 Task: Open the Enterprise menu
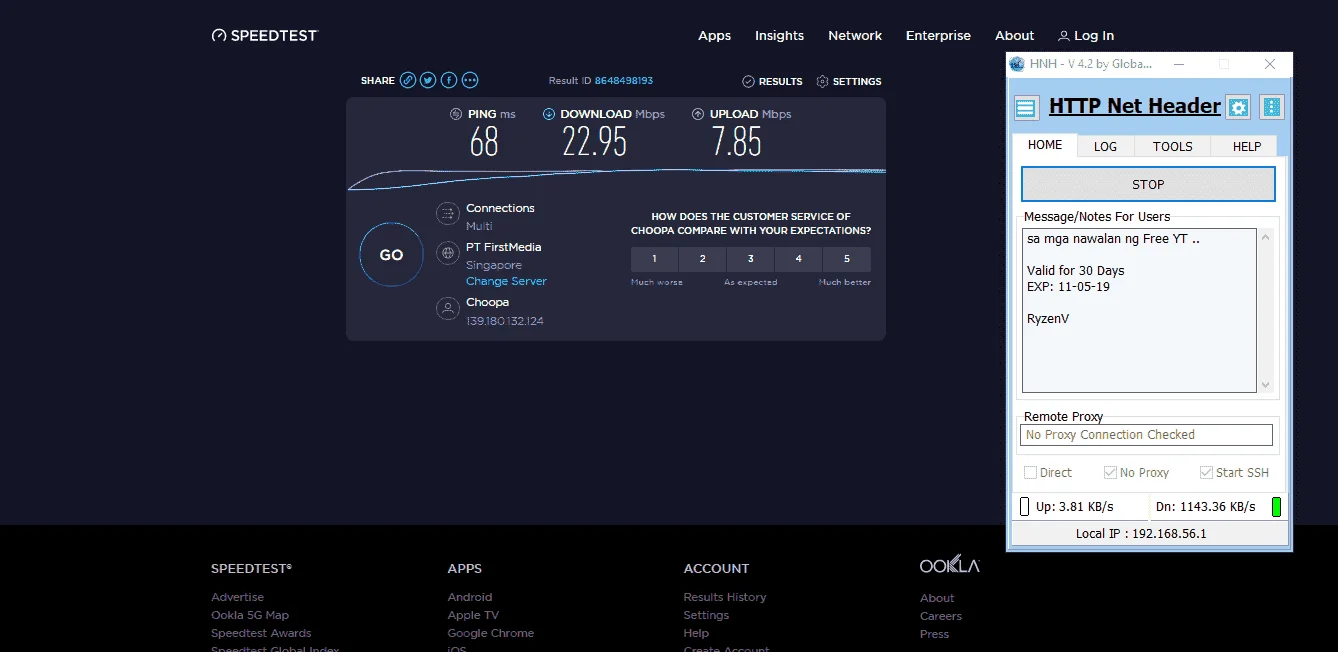[938, 35]
